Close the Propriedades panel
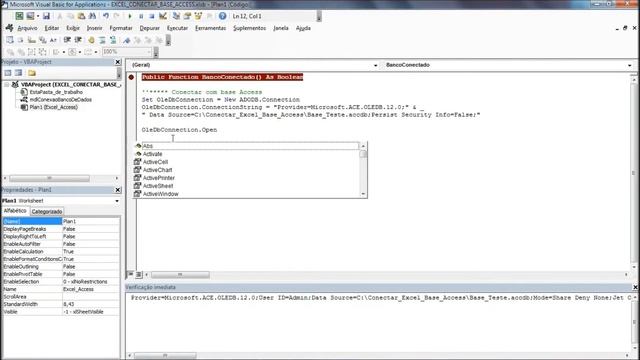Viewport: 640px width, 360px height. click(x=118, y=190)
